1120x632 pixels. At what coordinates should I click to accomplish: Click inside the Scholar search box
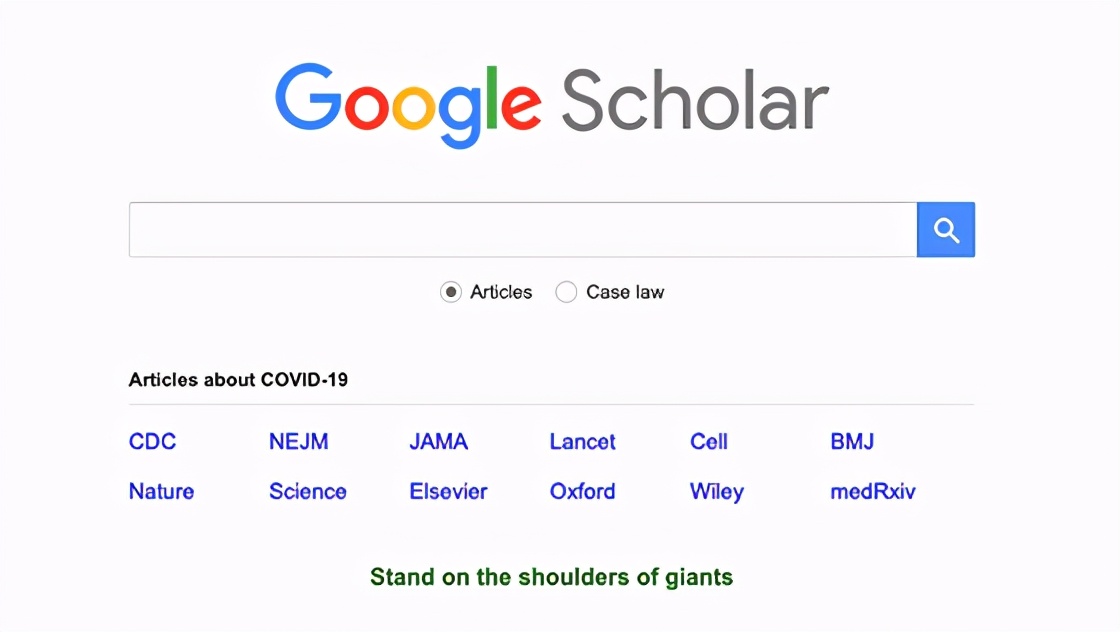click(x=522, y=230)
